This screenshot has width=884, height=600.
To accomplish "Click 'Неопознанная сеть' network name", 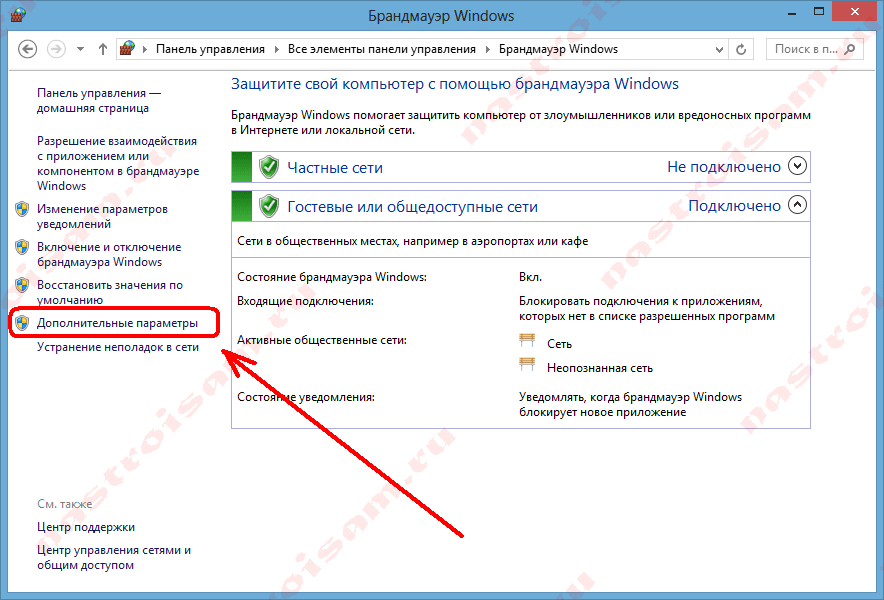I will [600, 368].
